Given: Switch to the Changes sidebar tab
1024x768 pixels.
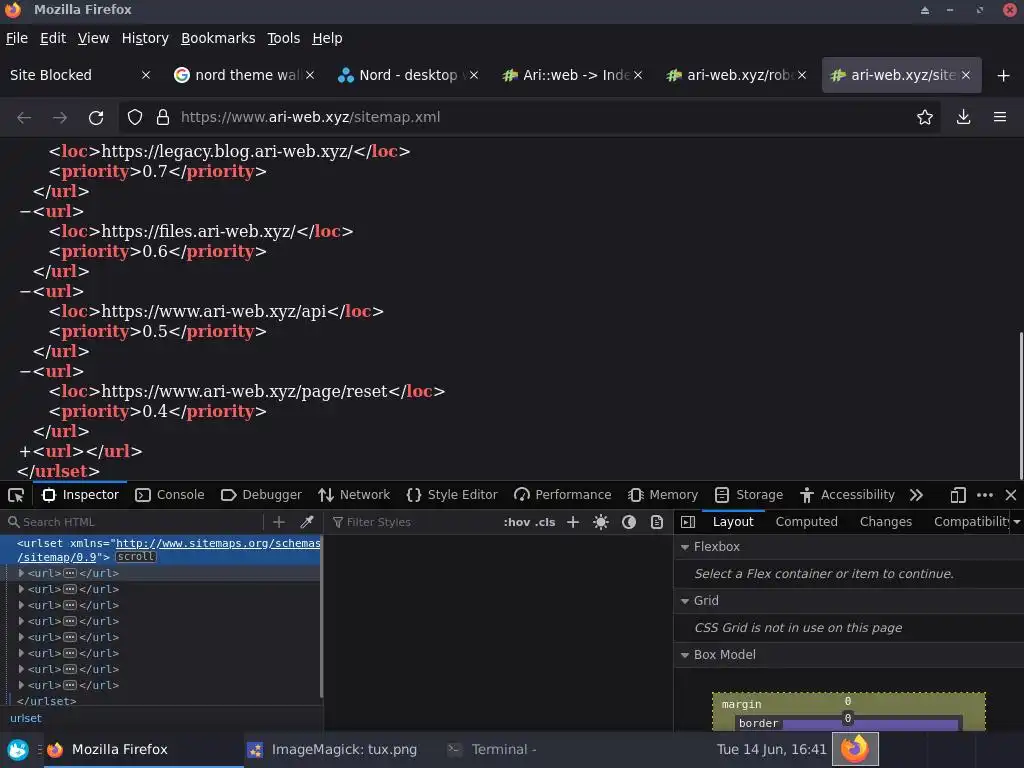Looking at the screenshot, I should click(886, 522).
